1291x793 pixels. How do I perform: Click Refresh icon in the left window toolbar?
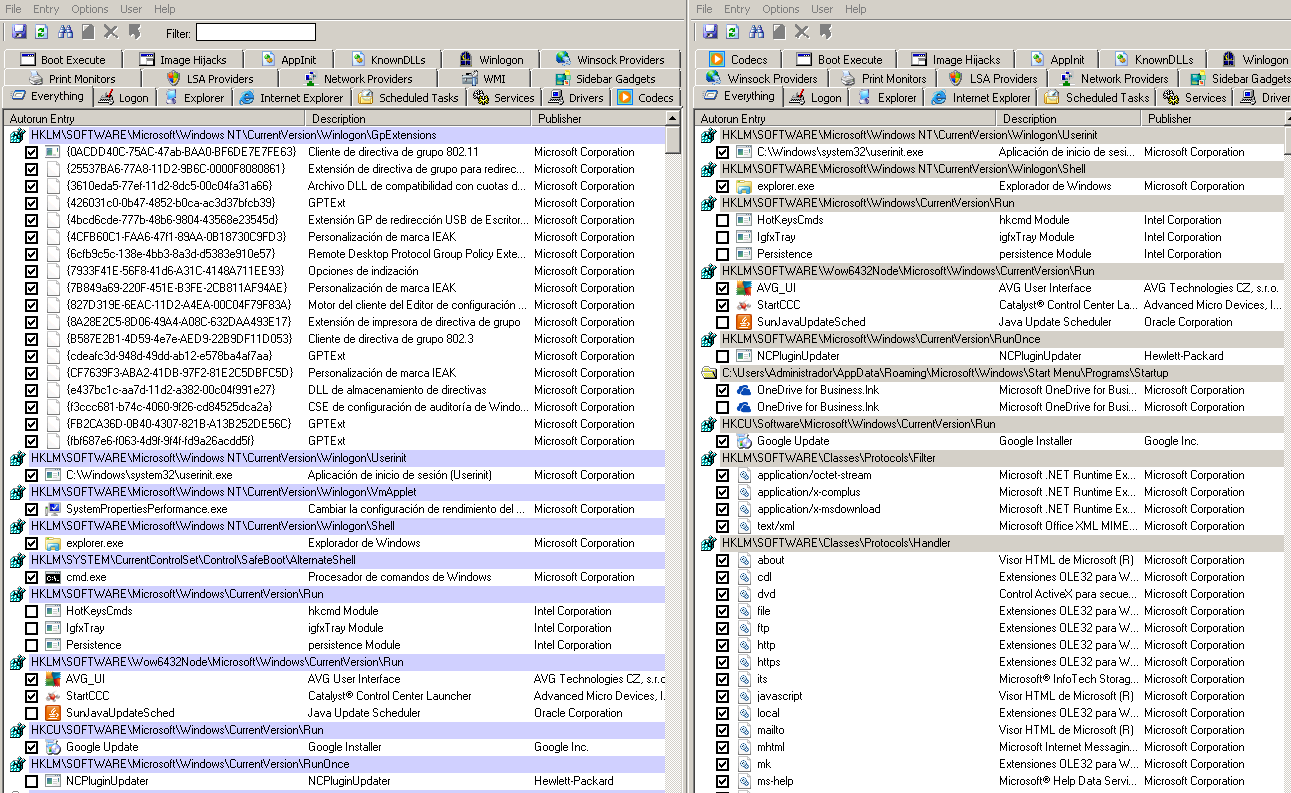42,33
